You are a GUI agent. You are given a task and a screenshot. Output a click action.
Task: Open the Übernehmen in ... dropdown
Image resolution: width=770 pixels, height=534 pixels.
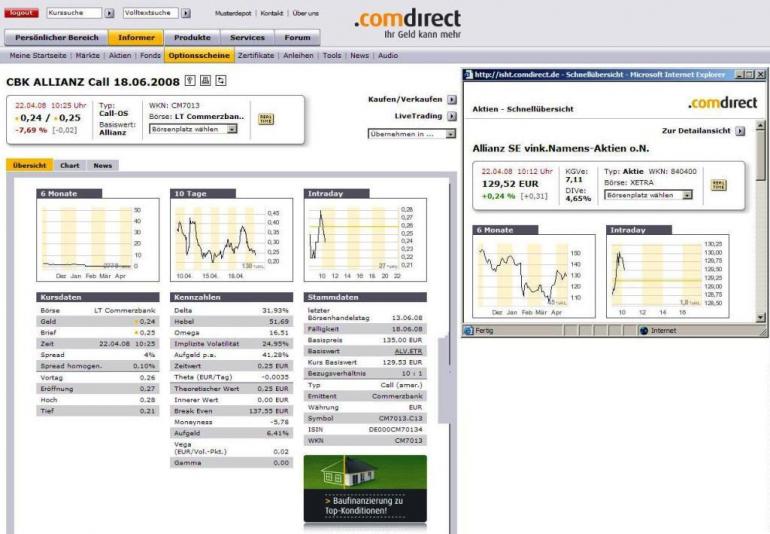point(412,134)
